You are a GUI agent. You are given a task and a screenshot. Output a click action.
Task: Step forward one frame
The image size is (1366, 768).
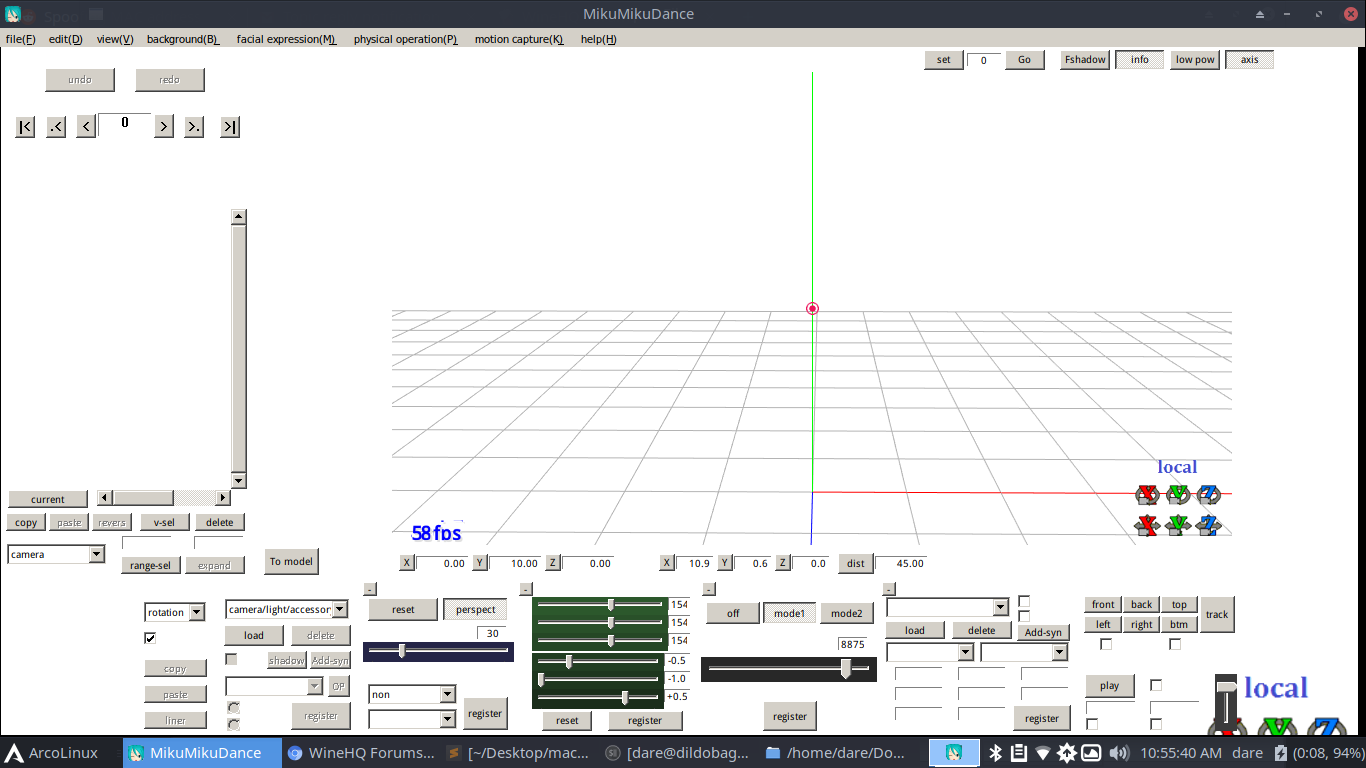click(164, 127)
